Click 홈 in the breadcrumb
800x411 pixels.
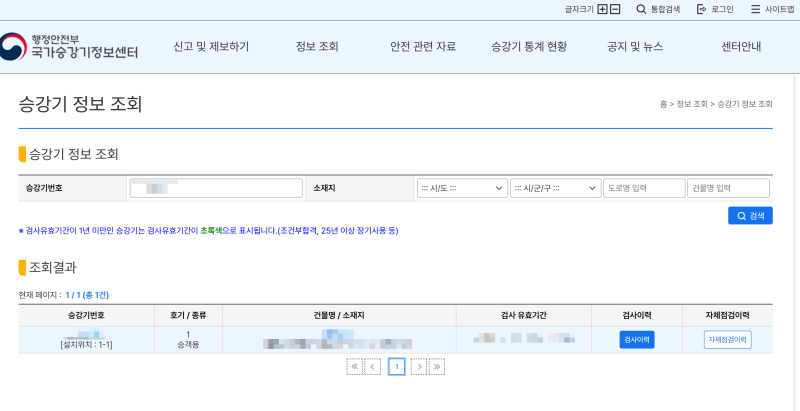tap(663, 104)
